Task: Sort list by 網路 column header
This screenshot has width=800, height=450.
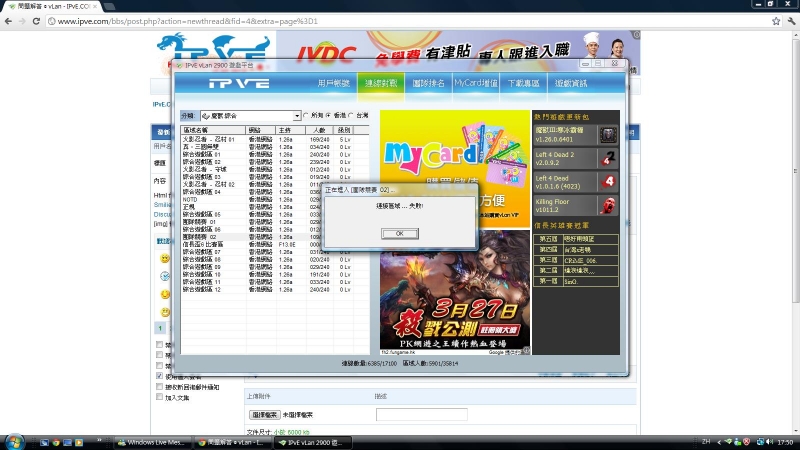Action: pos(260,130)
